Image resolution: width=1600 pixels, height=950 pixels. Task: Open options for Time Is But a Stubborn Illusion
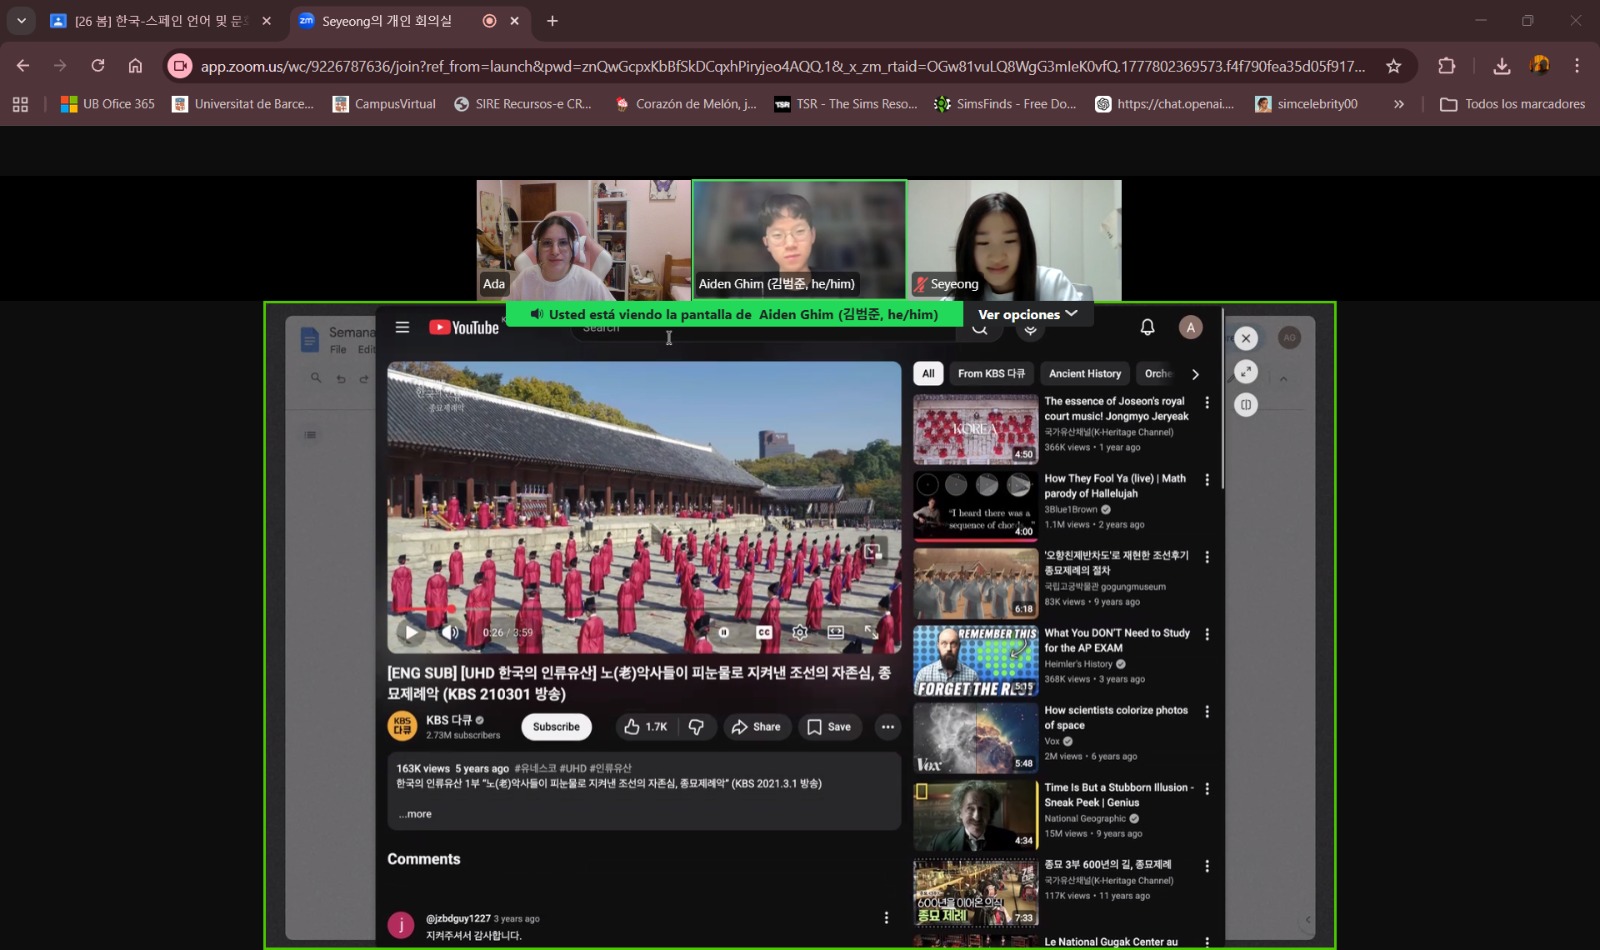(x=1207, y=789)
